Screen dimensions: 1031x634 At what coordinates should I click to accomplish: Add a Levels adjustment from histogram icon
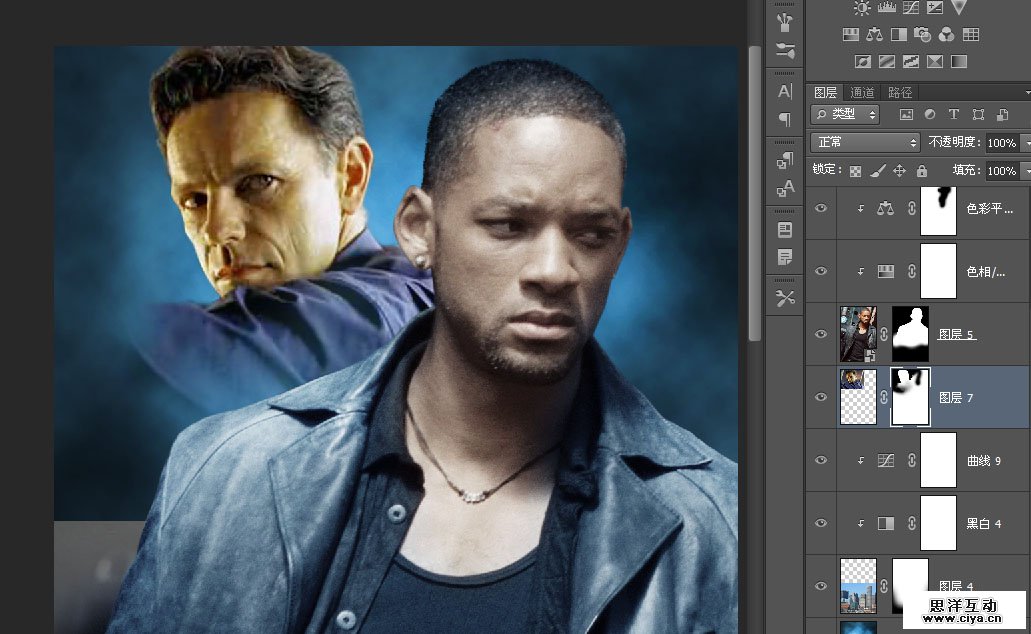887,7
